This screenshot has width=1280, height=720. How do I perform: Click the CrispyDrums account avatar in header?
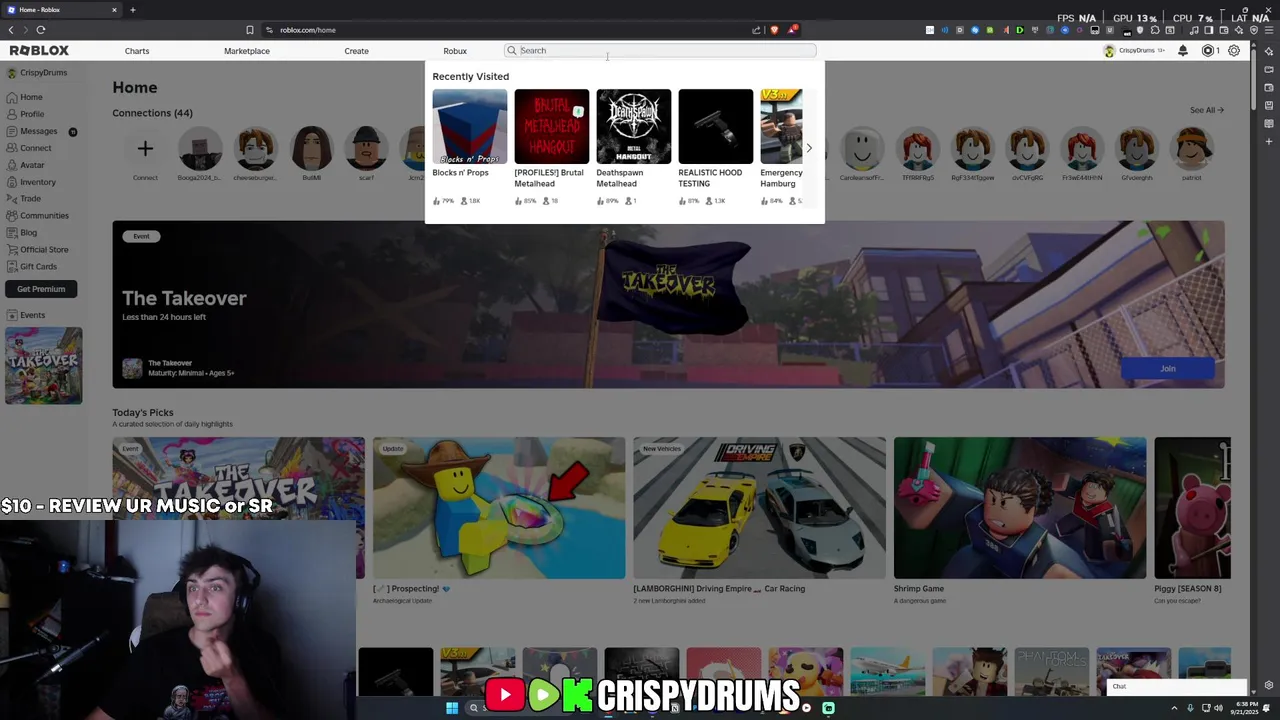1109,51
